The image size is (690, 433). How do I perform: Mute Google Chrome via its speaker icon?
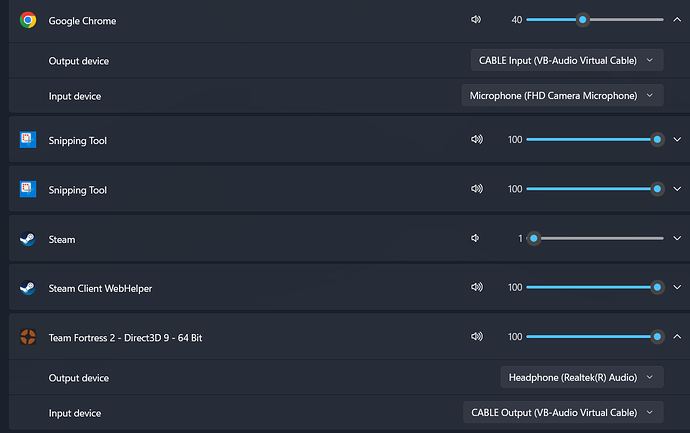click(x=476, y=20)
